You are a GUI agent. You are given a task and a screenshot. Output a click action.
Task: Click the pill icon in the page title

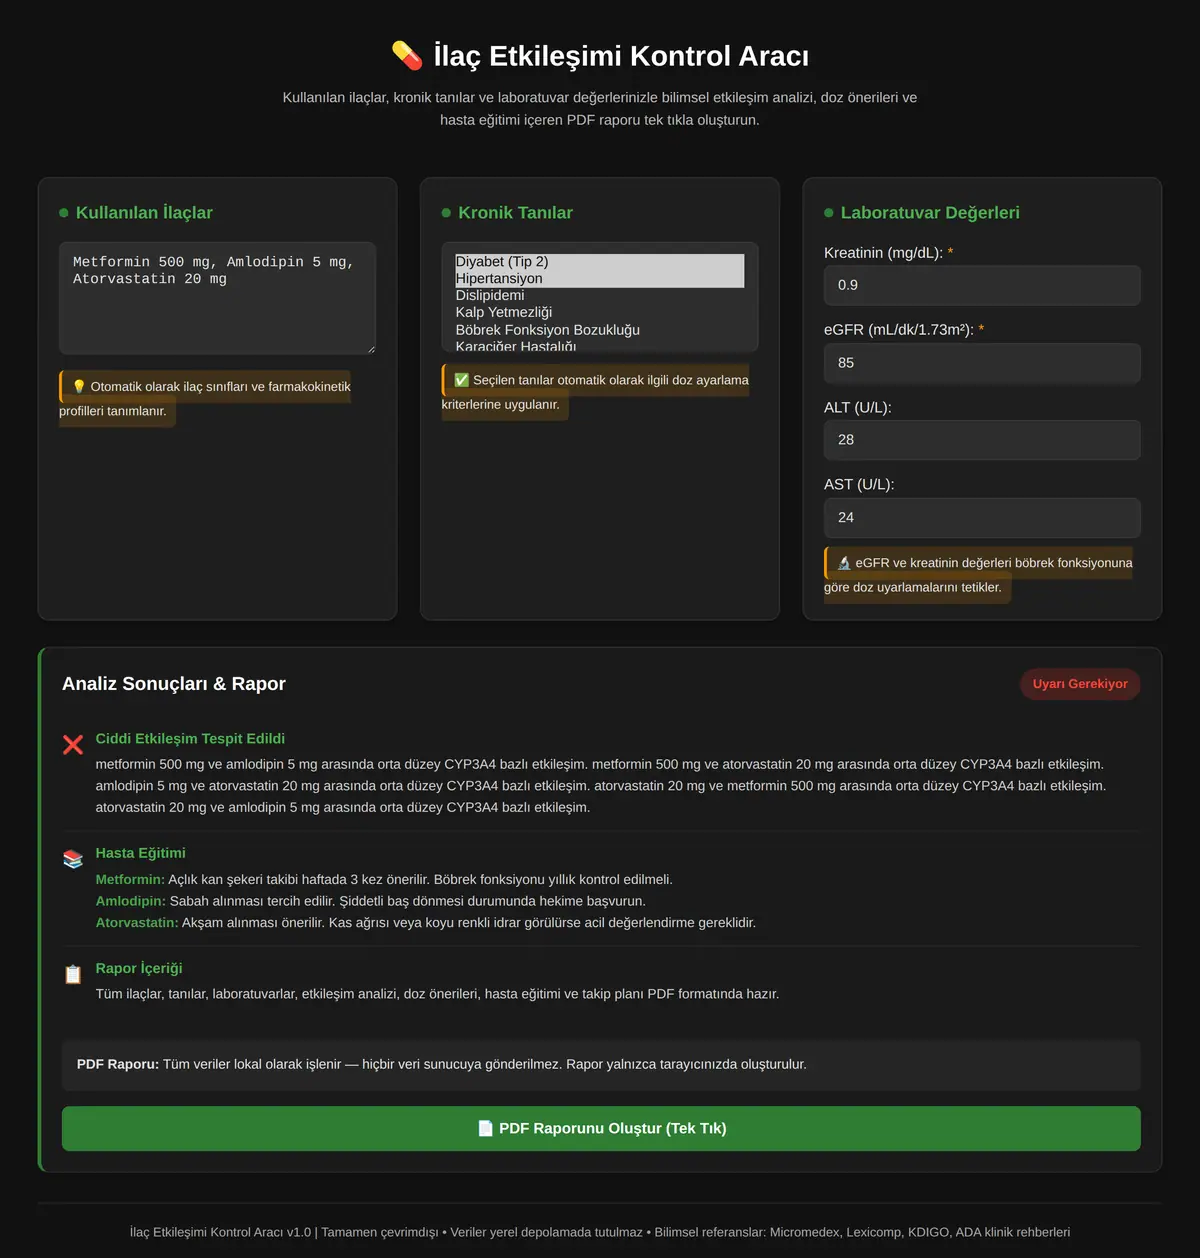[407, 56]
